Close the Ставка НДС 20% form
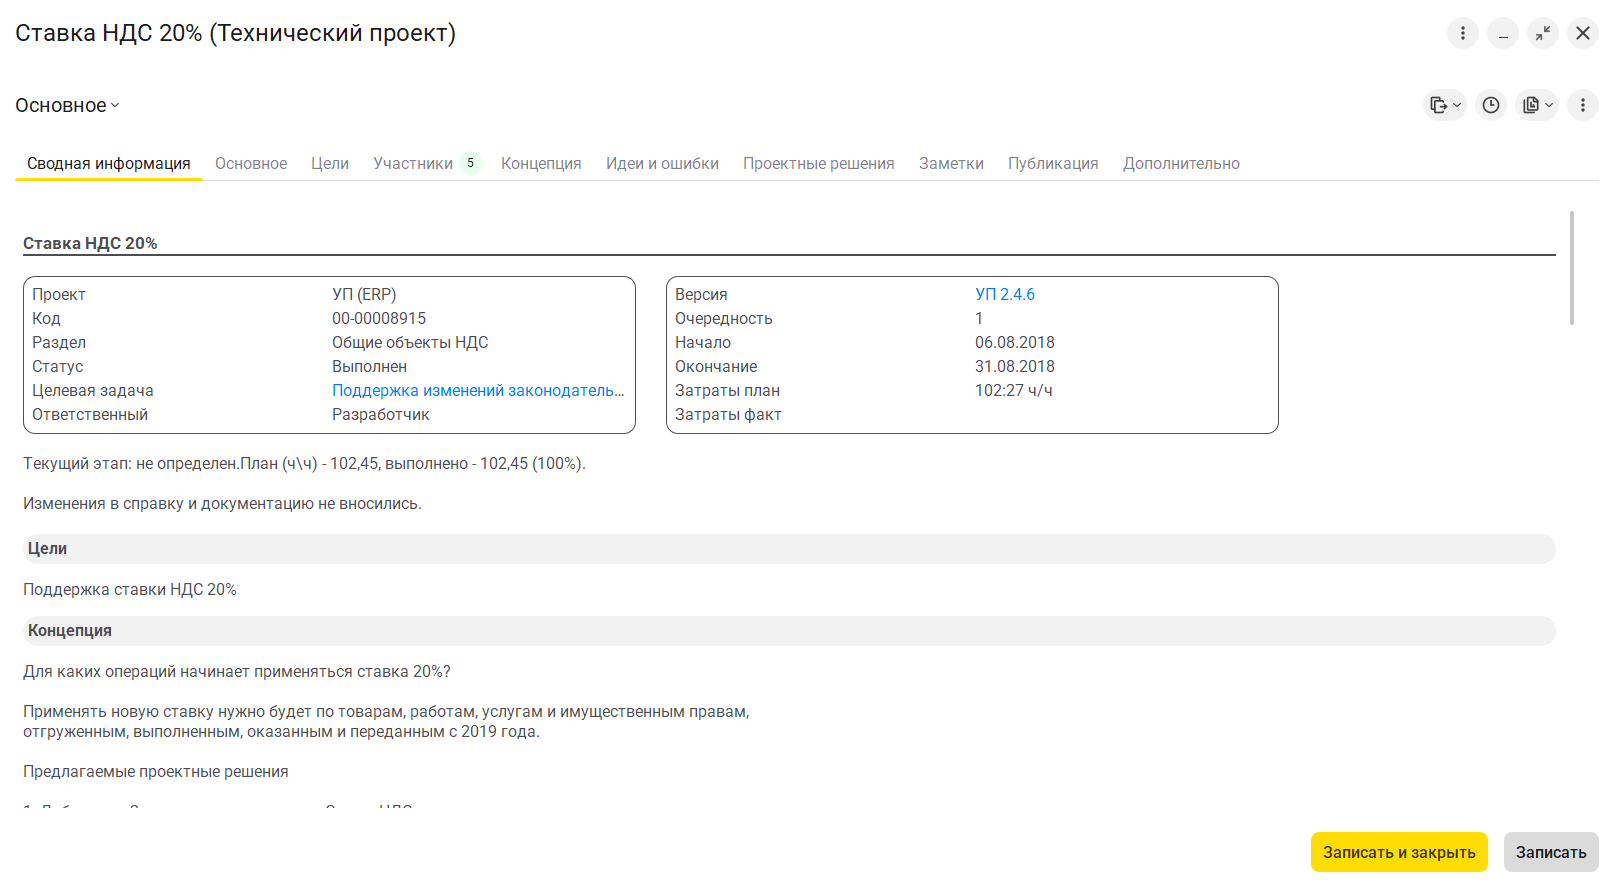1613x885 pixels. 1583,33
